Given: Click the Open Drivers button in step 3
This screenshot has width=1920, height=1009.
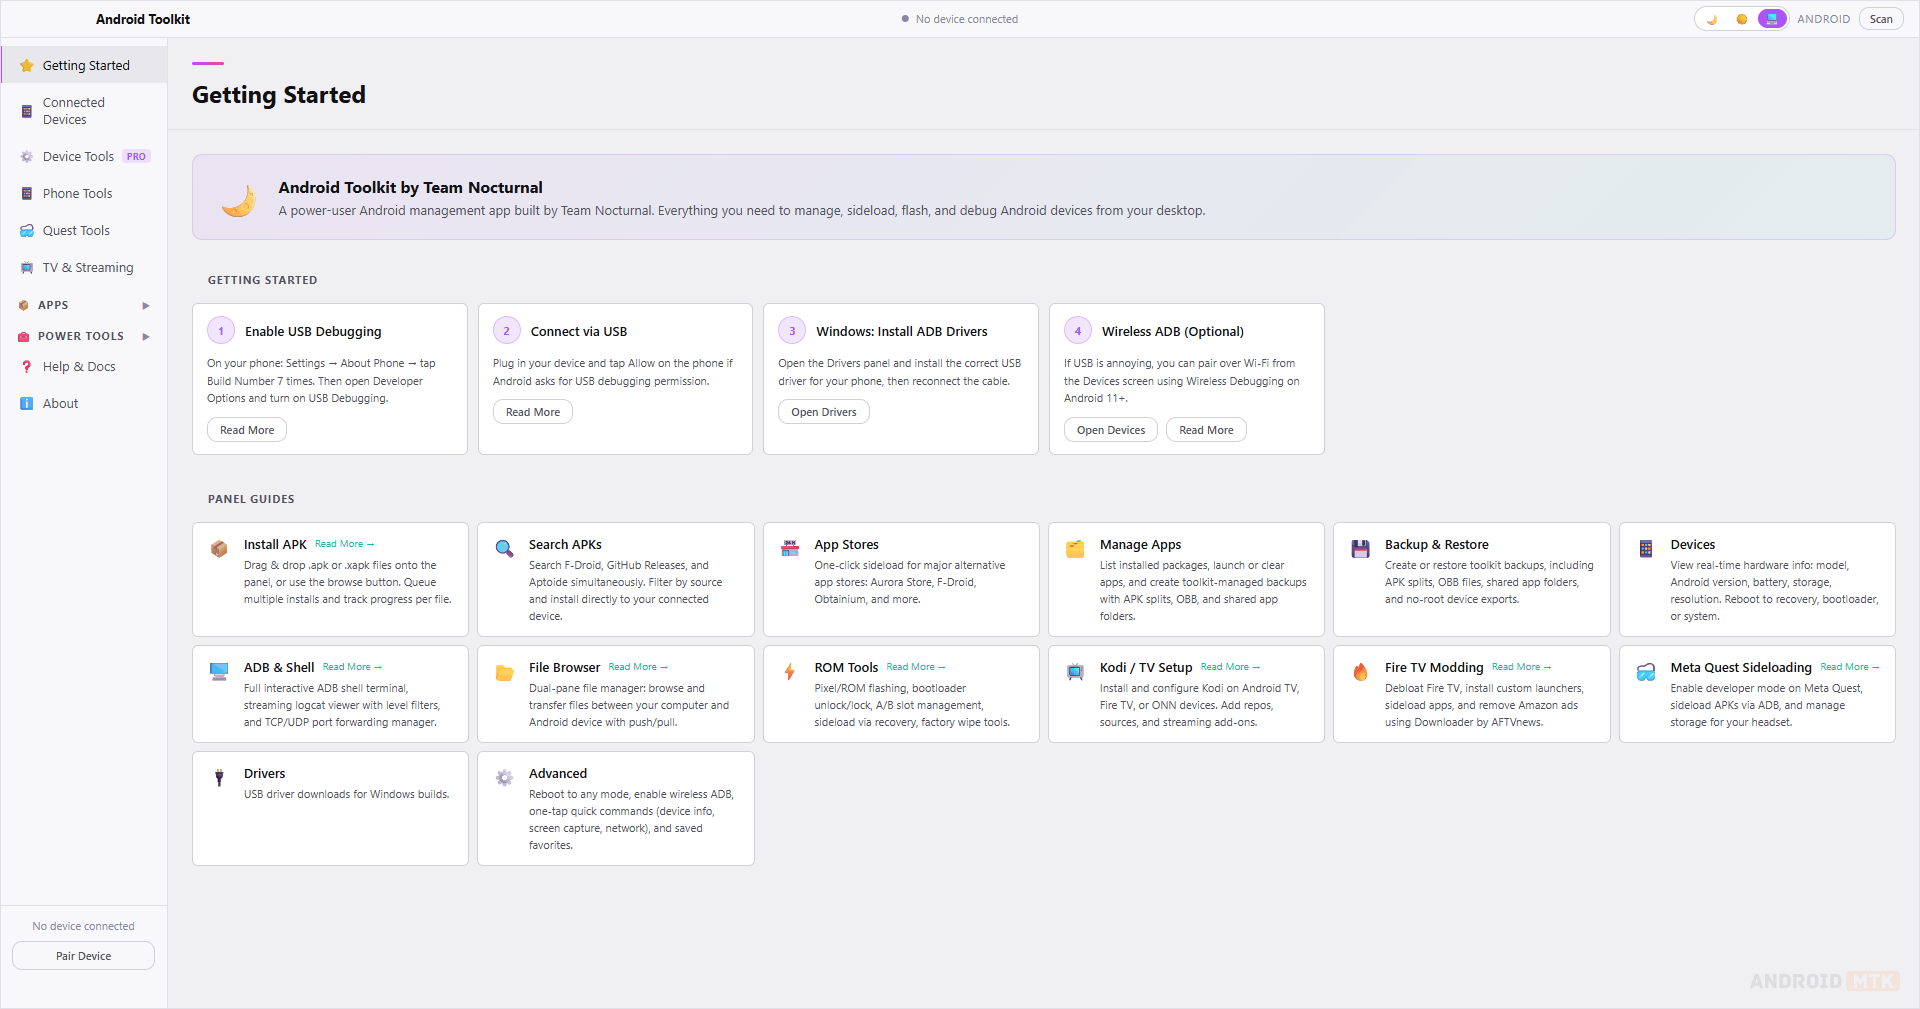Looking at the screenshot, I should point(823,412).
